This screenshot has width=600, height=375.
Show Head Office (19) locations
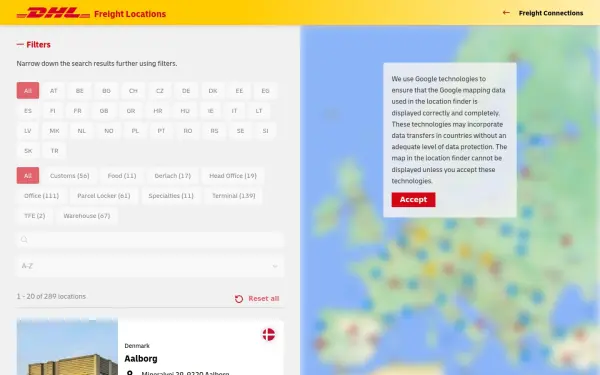click(x=233, y=176)
